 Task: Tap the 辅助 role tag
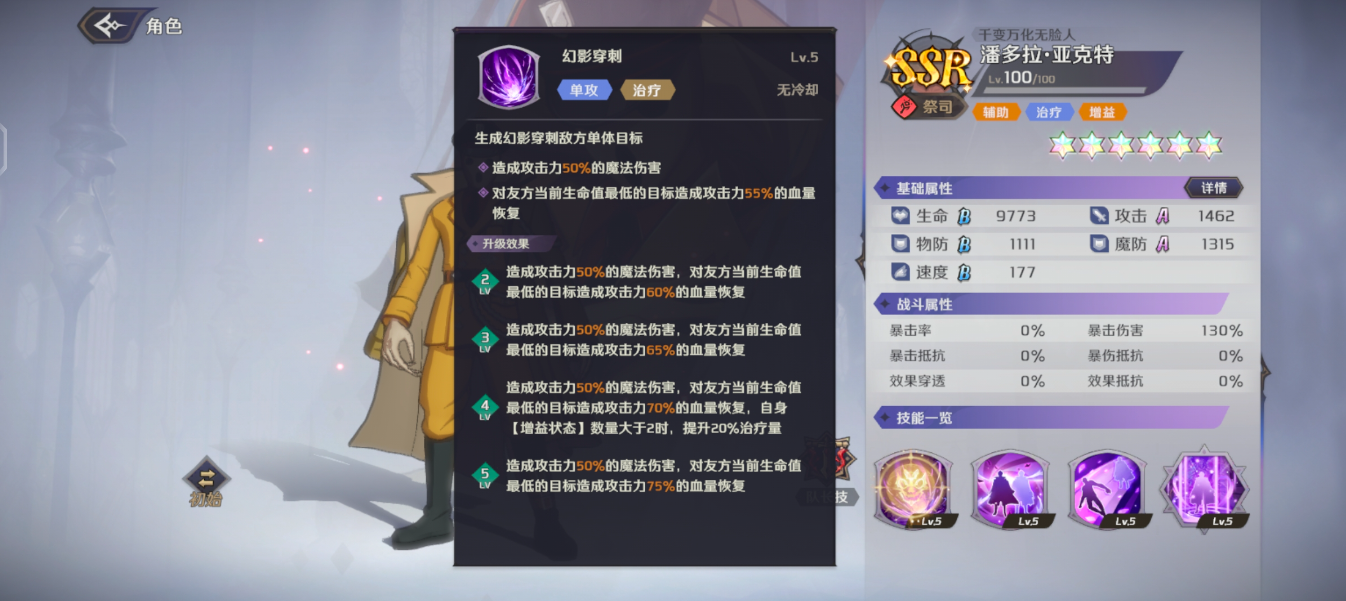(x=996, y=113)
